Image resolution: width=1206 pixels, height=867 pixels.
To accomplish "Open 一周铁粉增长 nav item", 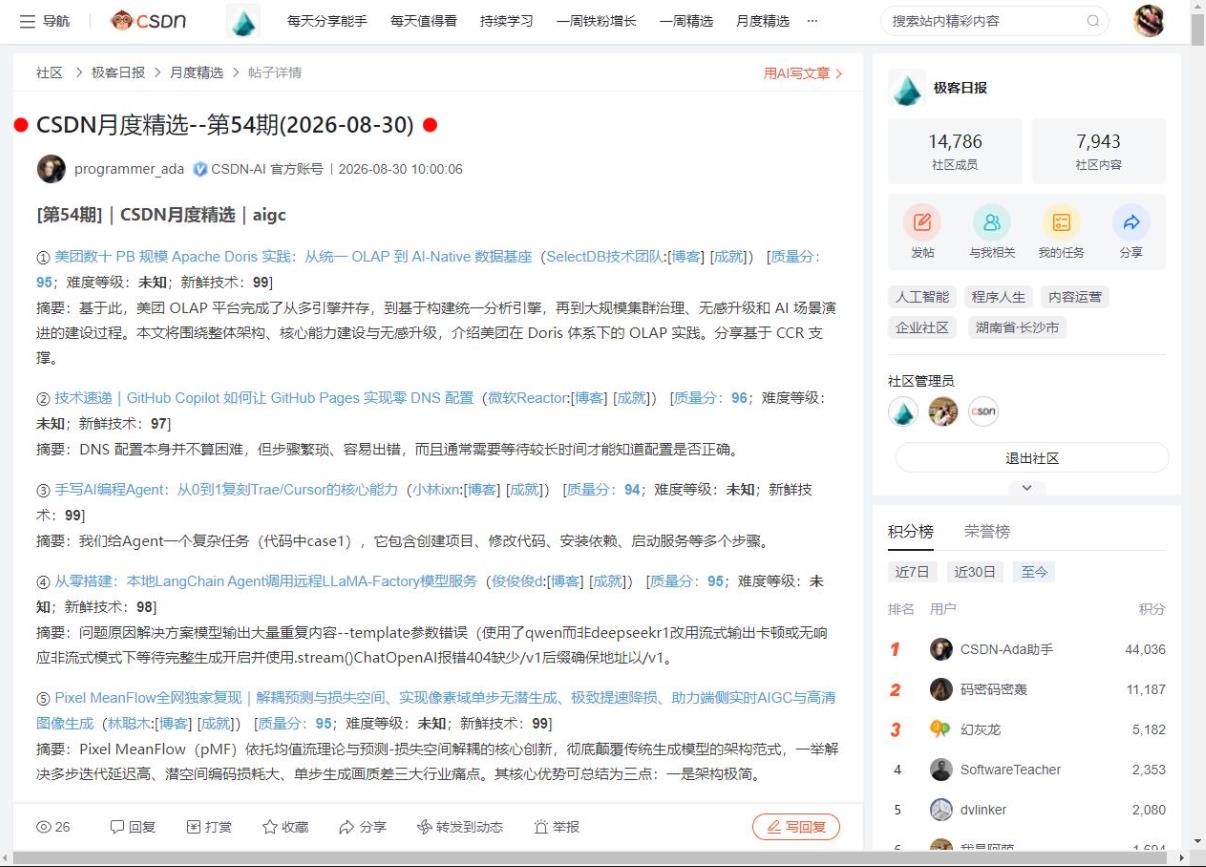I will pos(596,21).
